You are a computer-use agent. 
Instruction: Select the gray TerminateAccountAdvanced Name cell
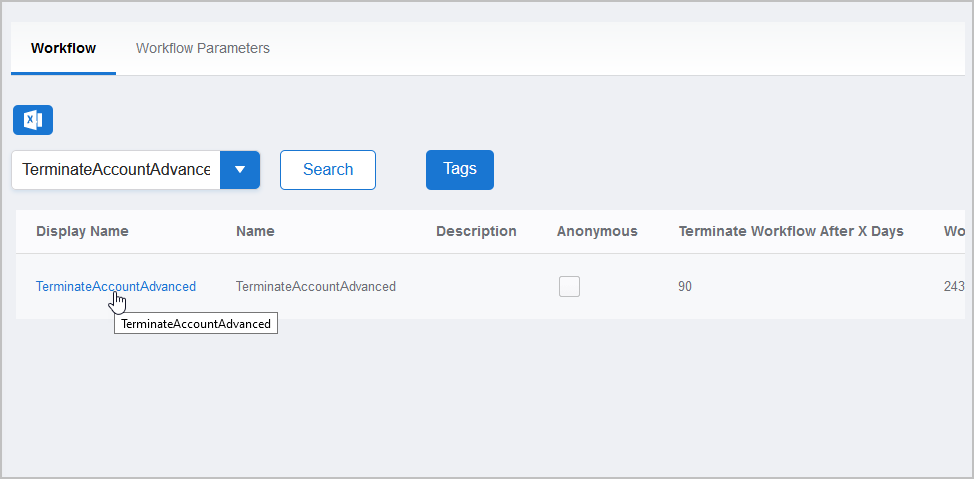(315, 286)
